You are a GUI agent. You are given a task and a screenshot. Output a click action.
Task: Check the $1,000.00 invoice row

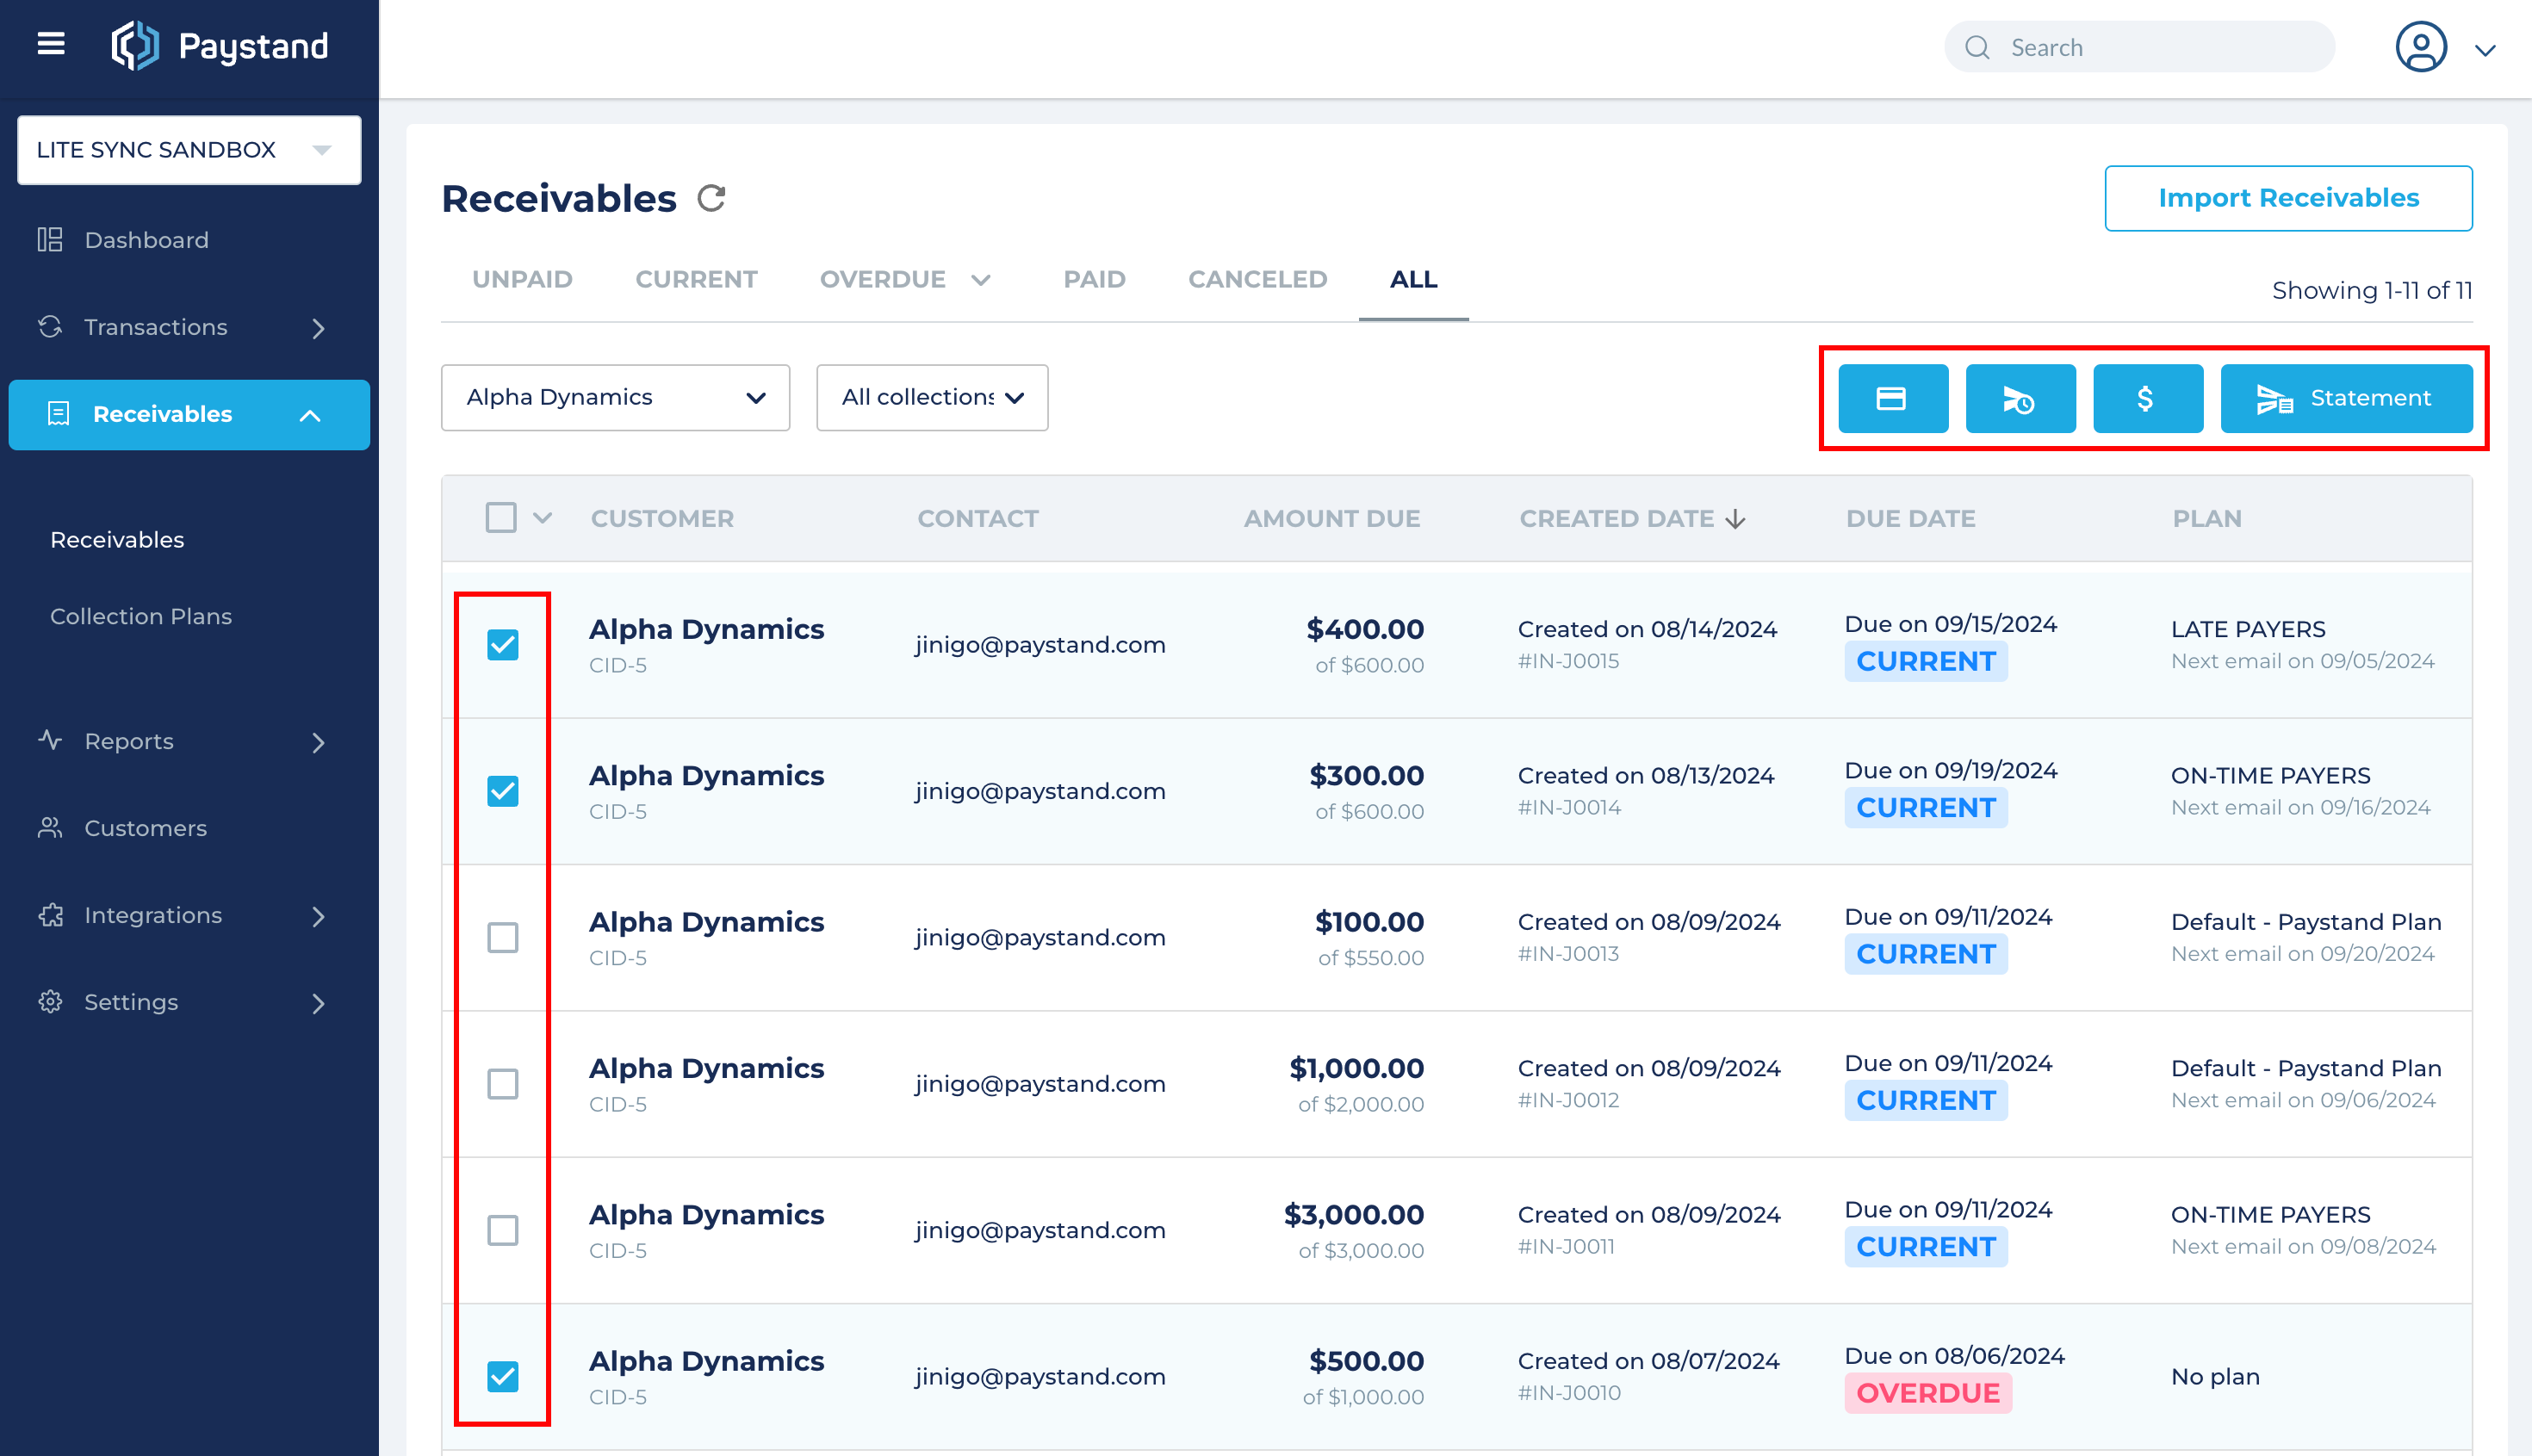click(503, 1084)
